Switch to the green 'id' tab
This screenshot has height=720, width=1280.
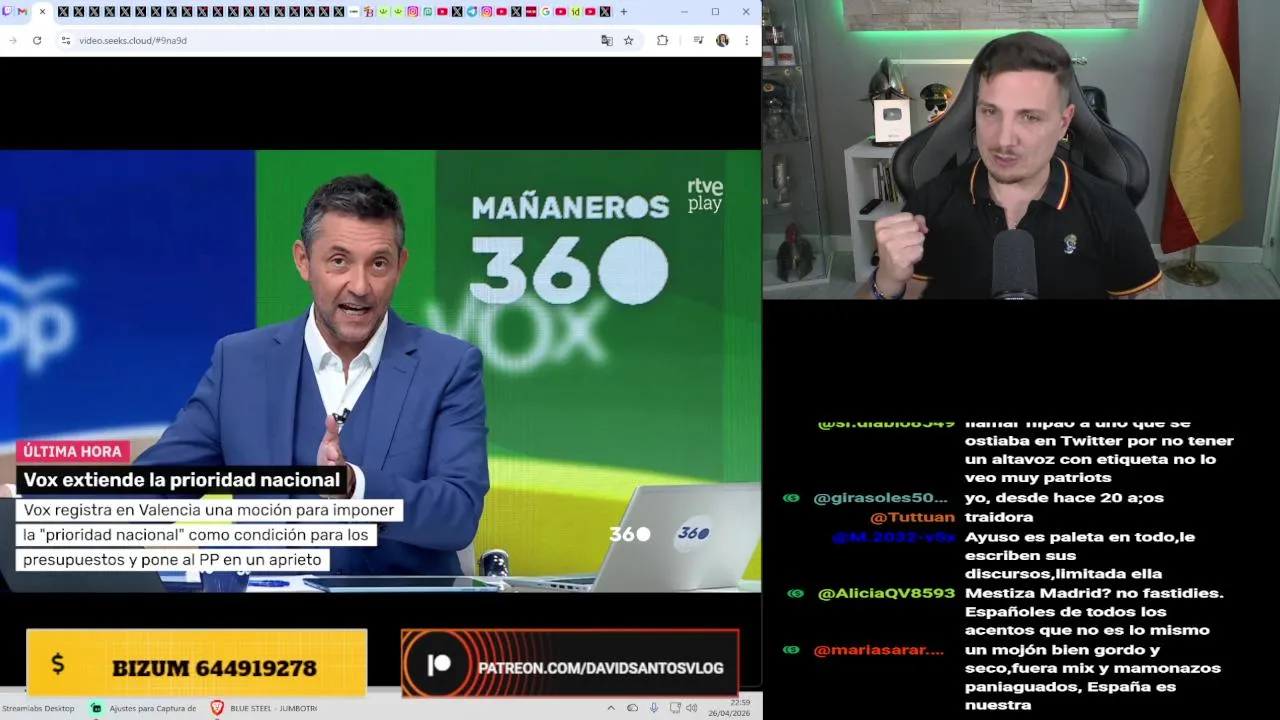575,12
